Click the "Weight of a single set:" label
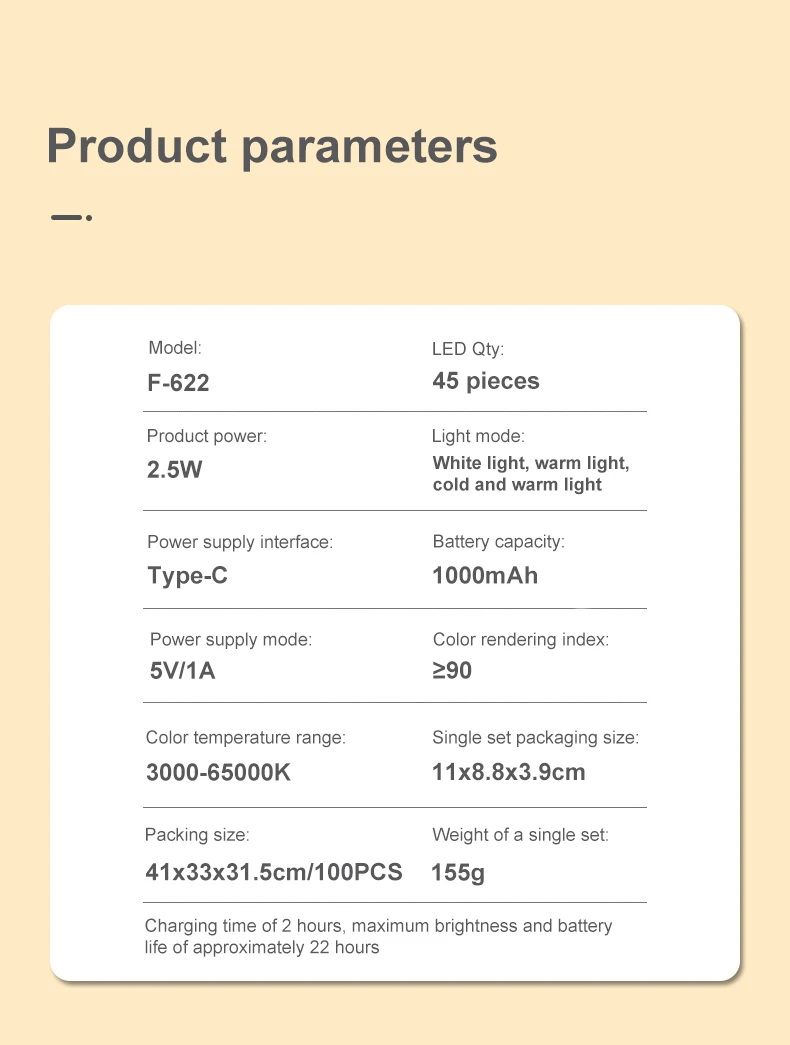 click(520, 835)
